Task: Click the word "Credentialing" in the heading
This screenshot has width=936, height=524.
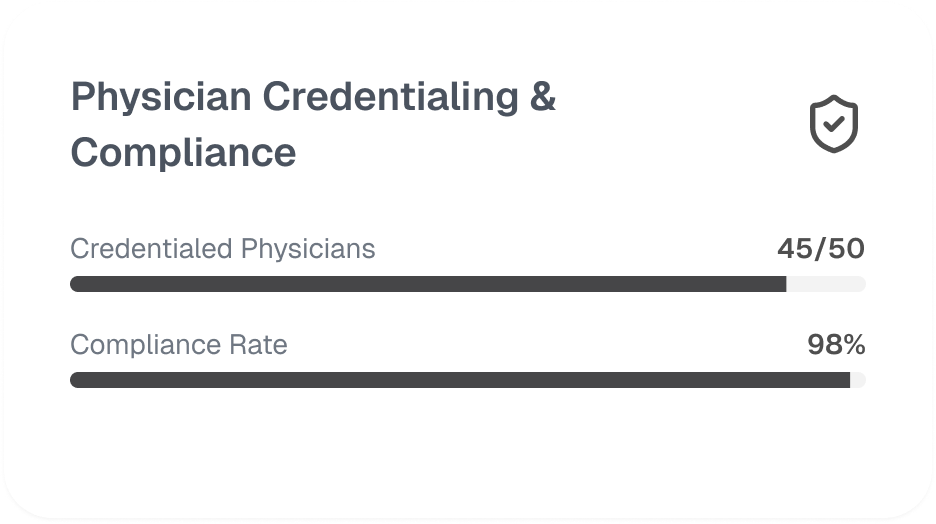Action: pos(390,97)
